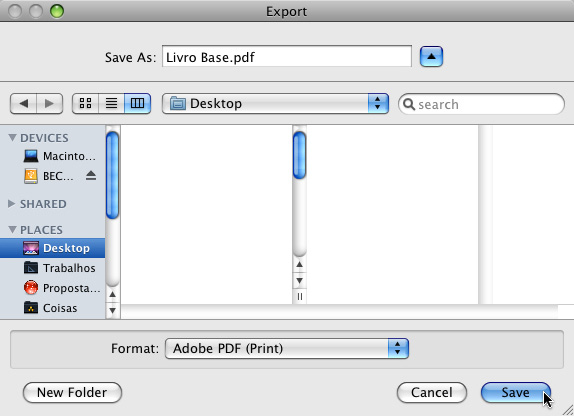
Task: Open the Format dropdown Adobe PDF (Print)
Action: 287,348
